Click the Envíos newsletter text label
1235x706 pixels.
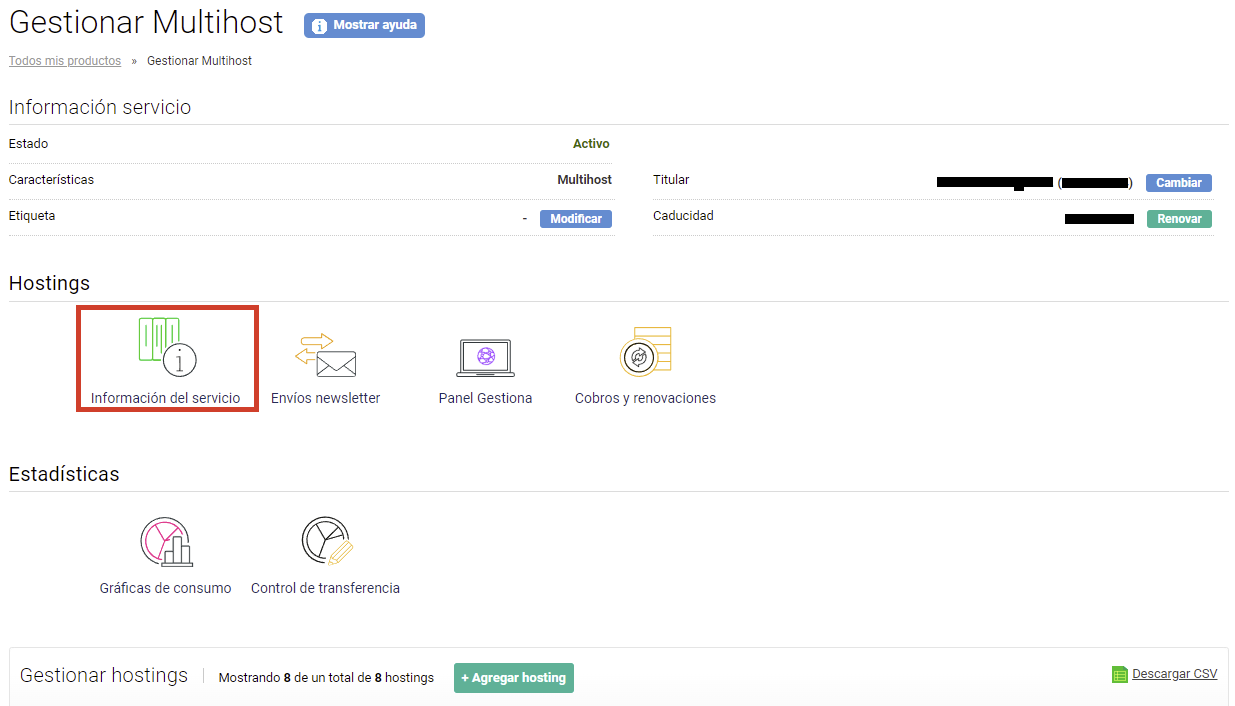click(x=326, y=398)
